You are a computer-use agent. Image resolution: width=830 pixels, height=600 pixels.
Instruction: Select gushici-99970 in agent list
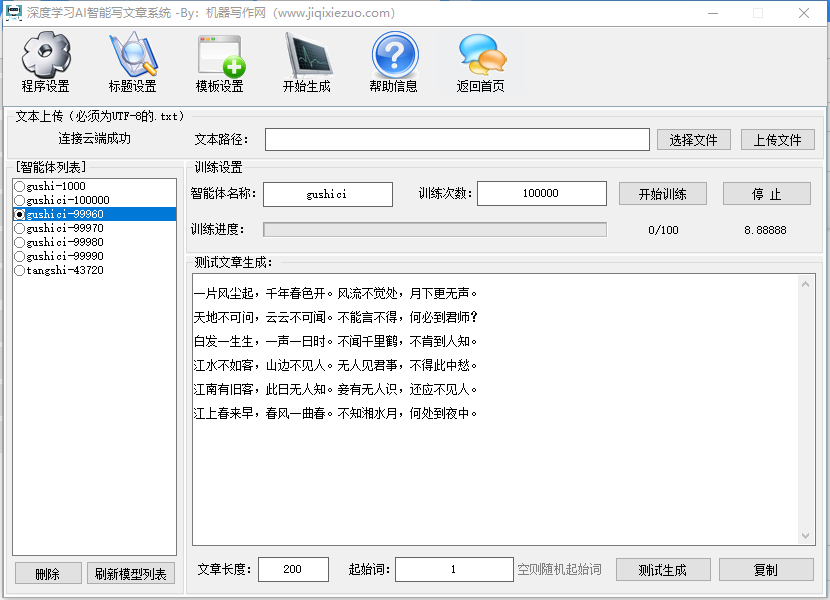pyautogui.click(x=19, y=228)
